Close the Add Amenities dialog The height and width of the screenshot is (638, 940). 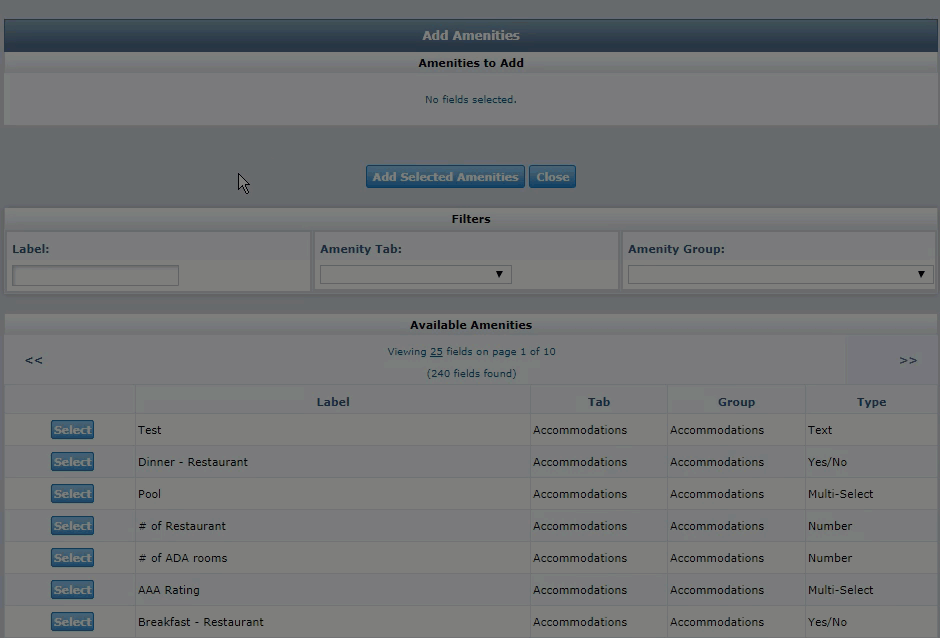pos(552,177)
